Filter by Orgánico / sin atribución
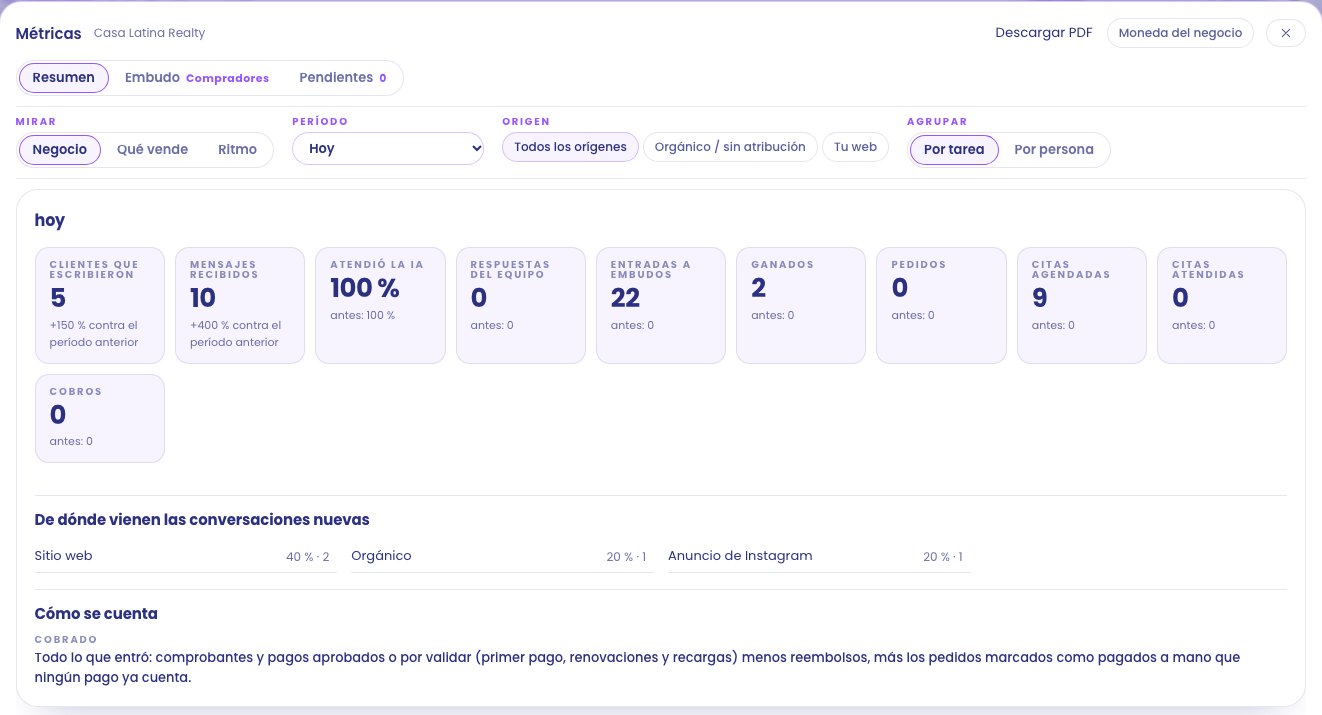 pyautogui.click(x=730, y=147)
